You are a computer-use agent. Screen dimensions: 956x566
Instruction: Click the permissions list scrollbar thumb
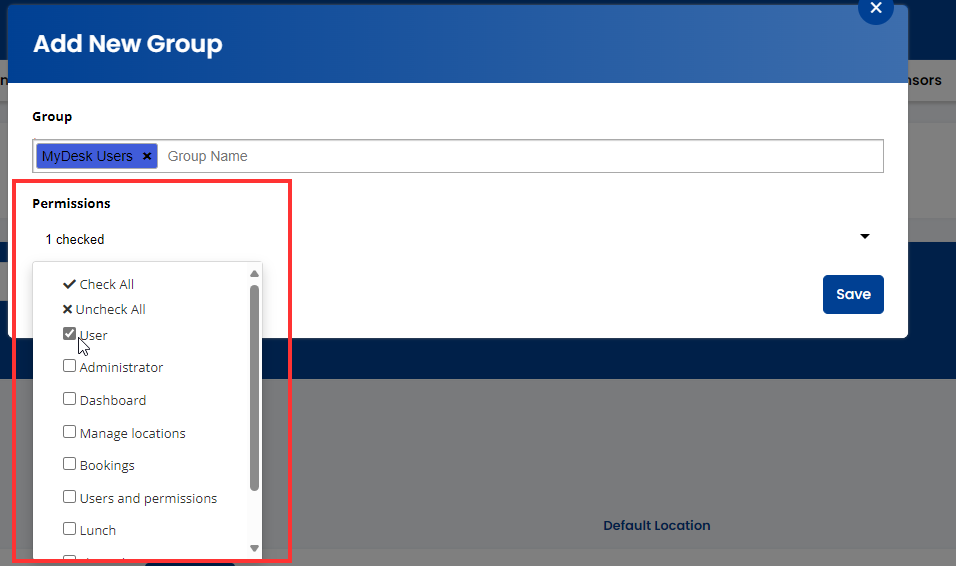254,388
